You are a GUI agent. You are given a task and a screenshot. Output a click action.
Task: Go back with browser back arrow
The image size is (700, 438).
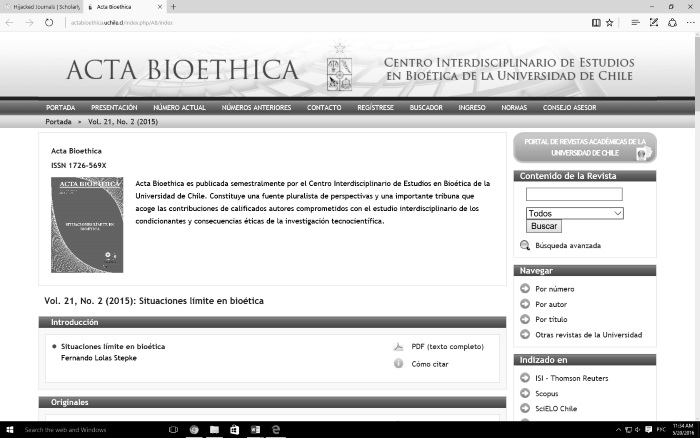point(9,23)
